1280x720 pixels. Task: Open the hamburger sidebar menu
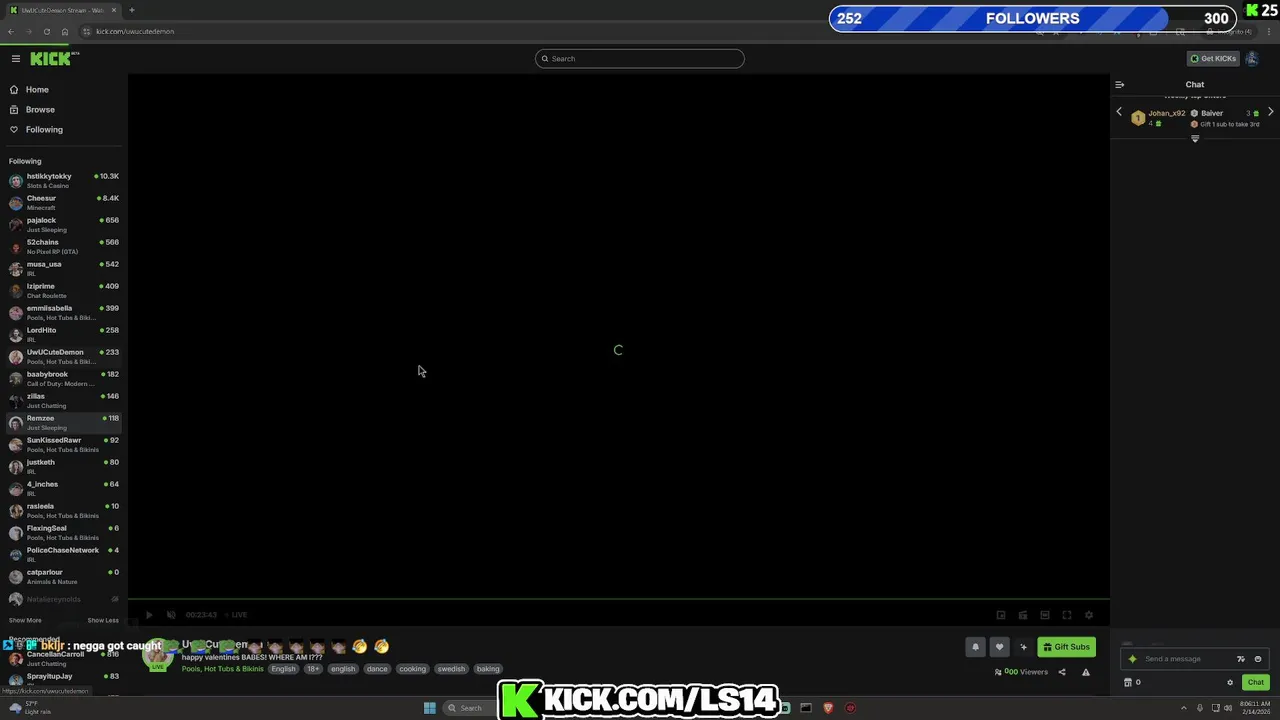16,58
